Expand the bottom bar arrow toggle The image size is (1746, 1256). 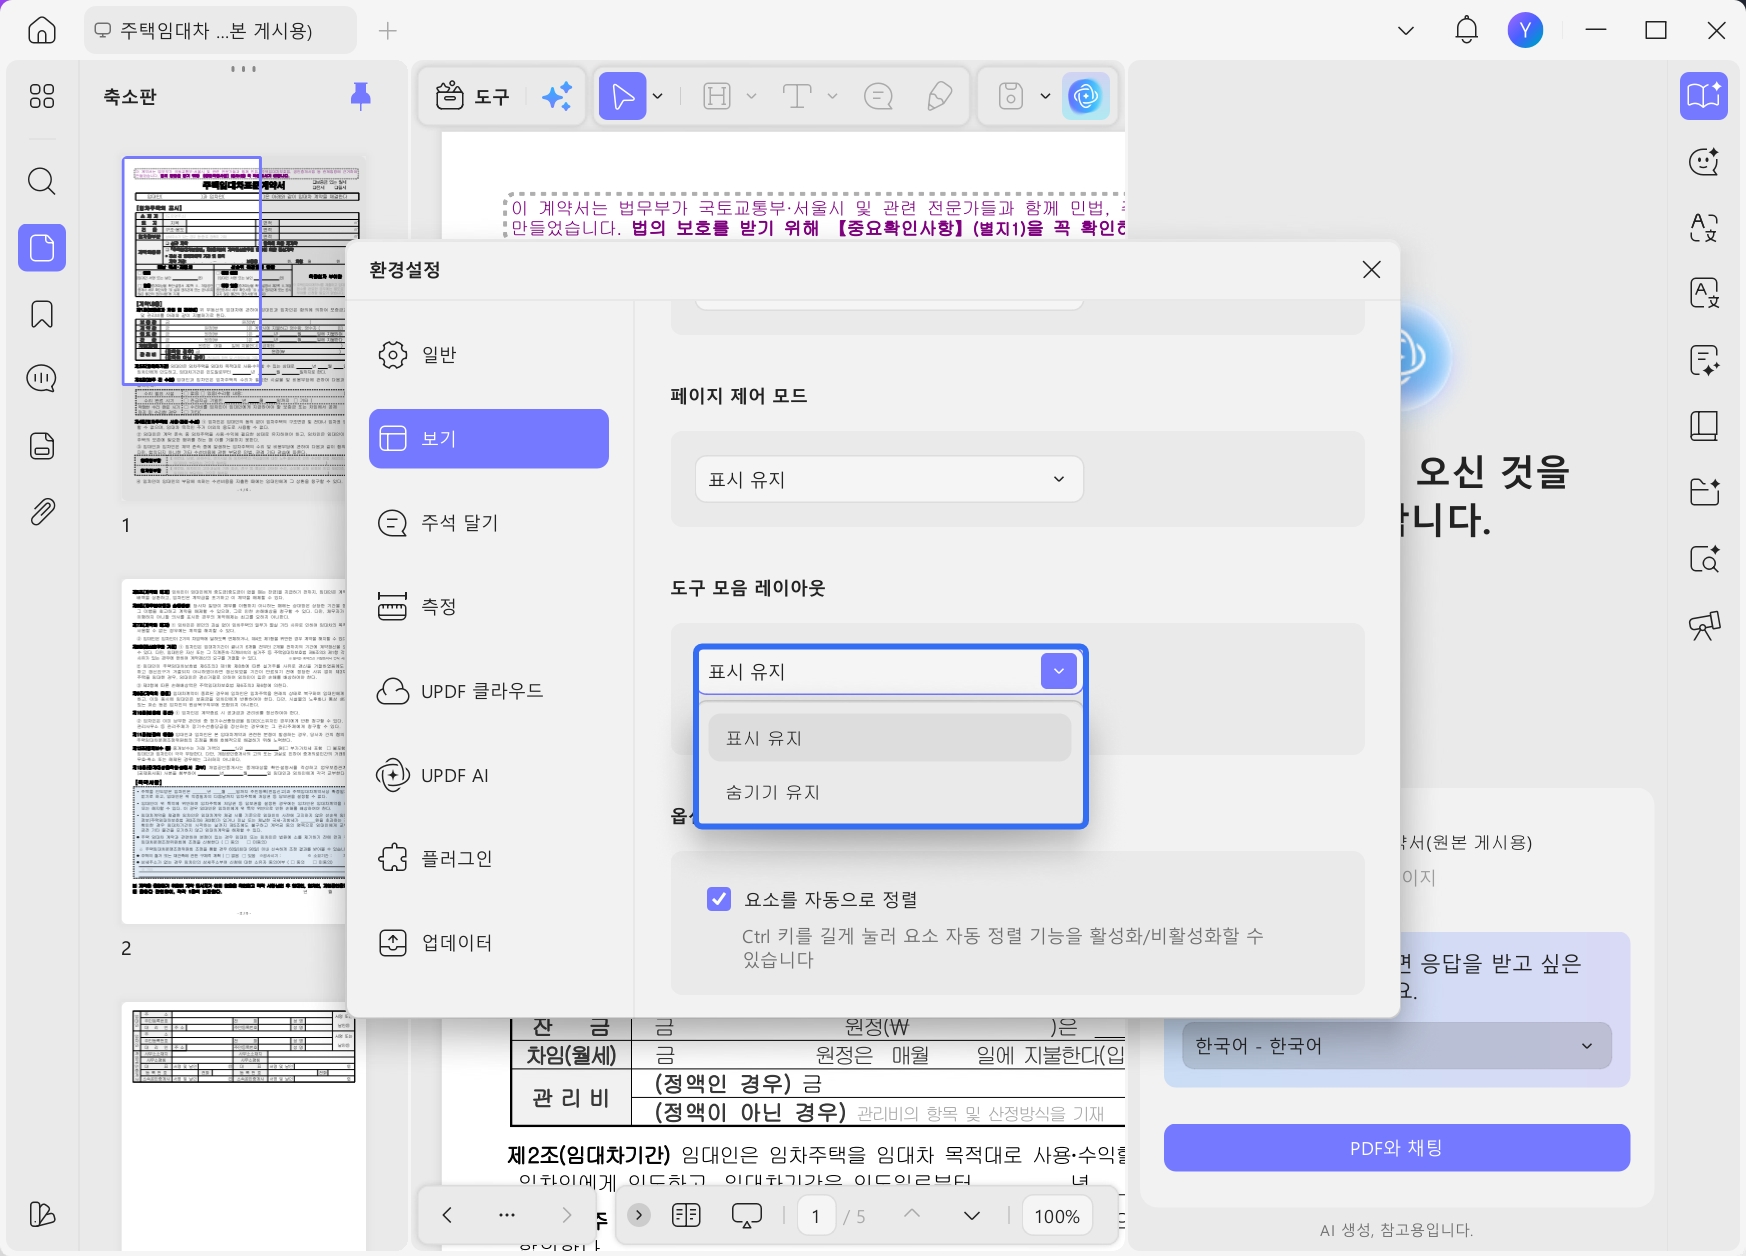[x=639, y=1215]
